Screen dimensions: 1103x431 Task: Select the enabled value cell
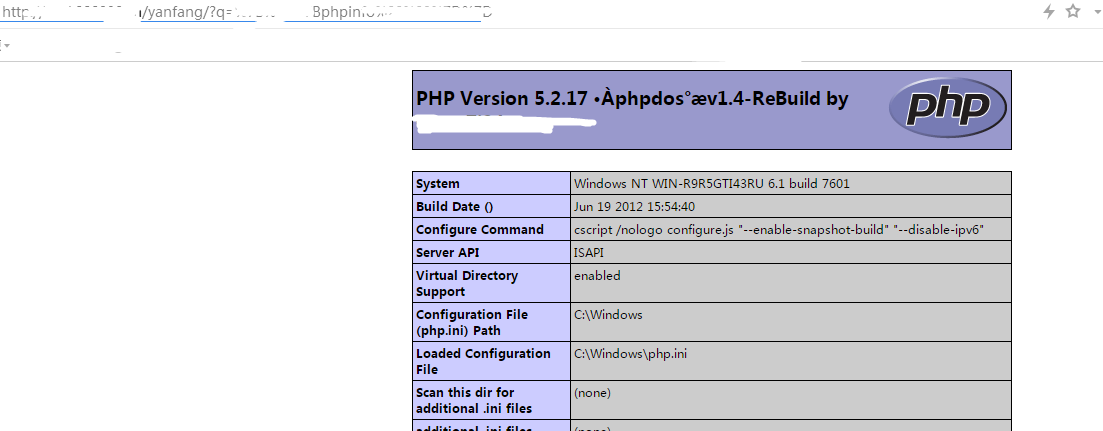pyautogui.click(x=791, y=283)
